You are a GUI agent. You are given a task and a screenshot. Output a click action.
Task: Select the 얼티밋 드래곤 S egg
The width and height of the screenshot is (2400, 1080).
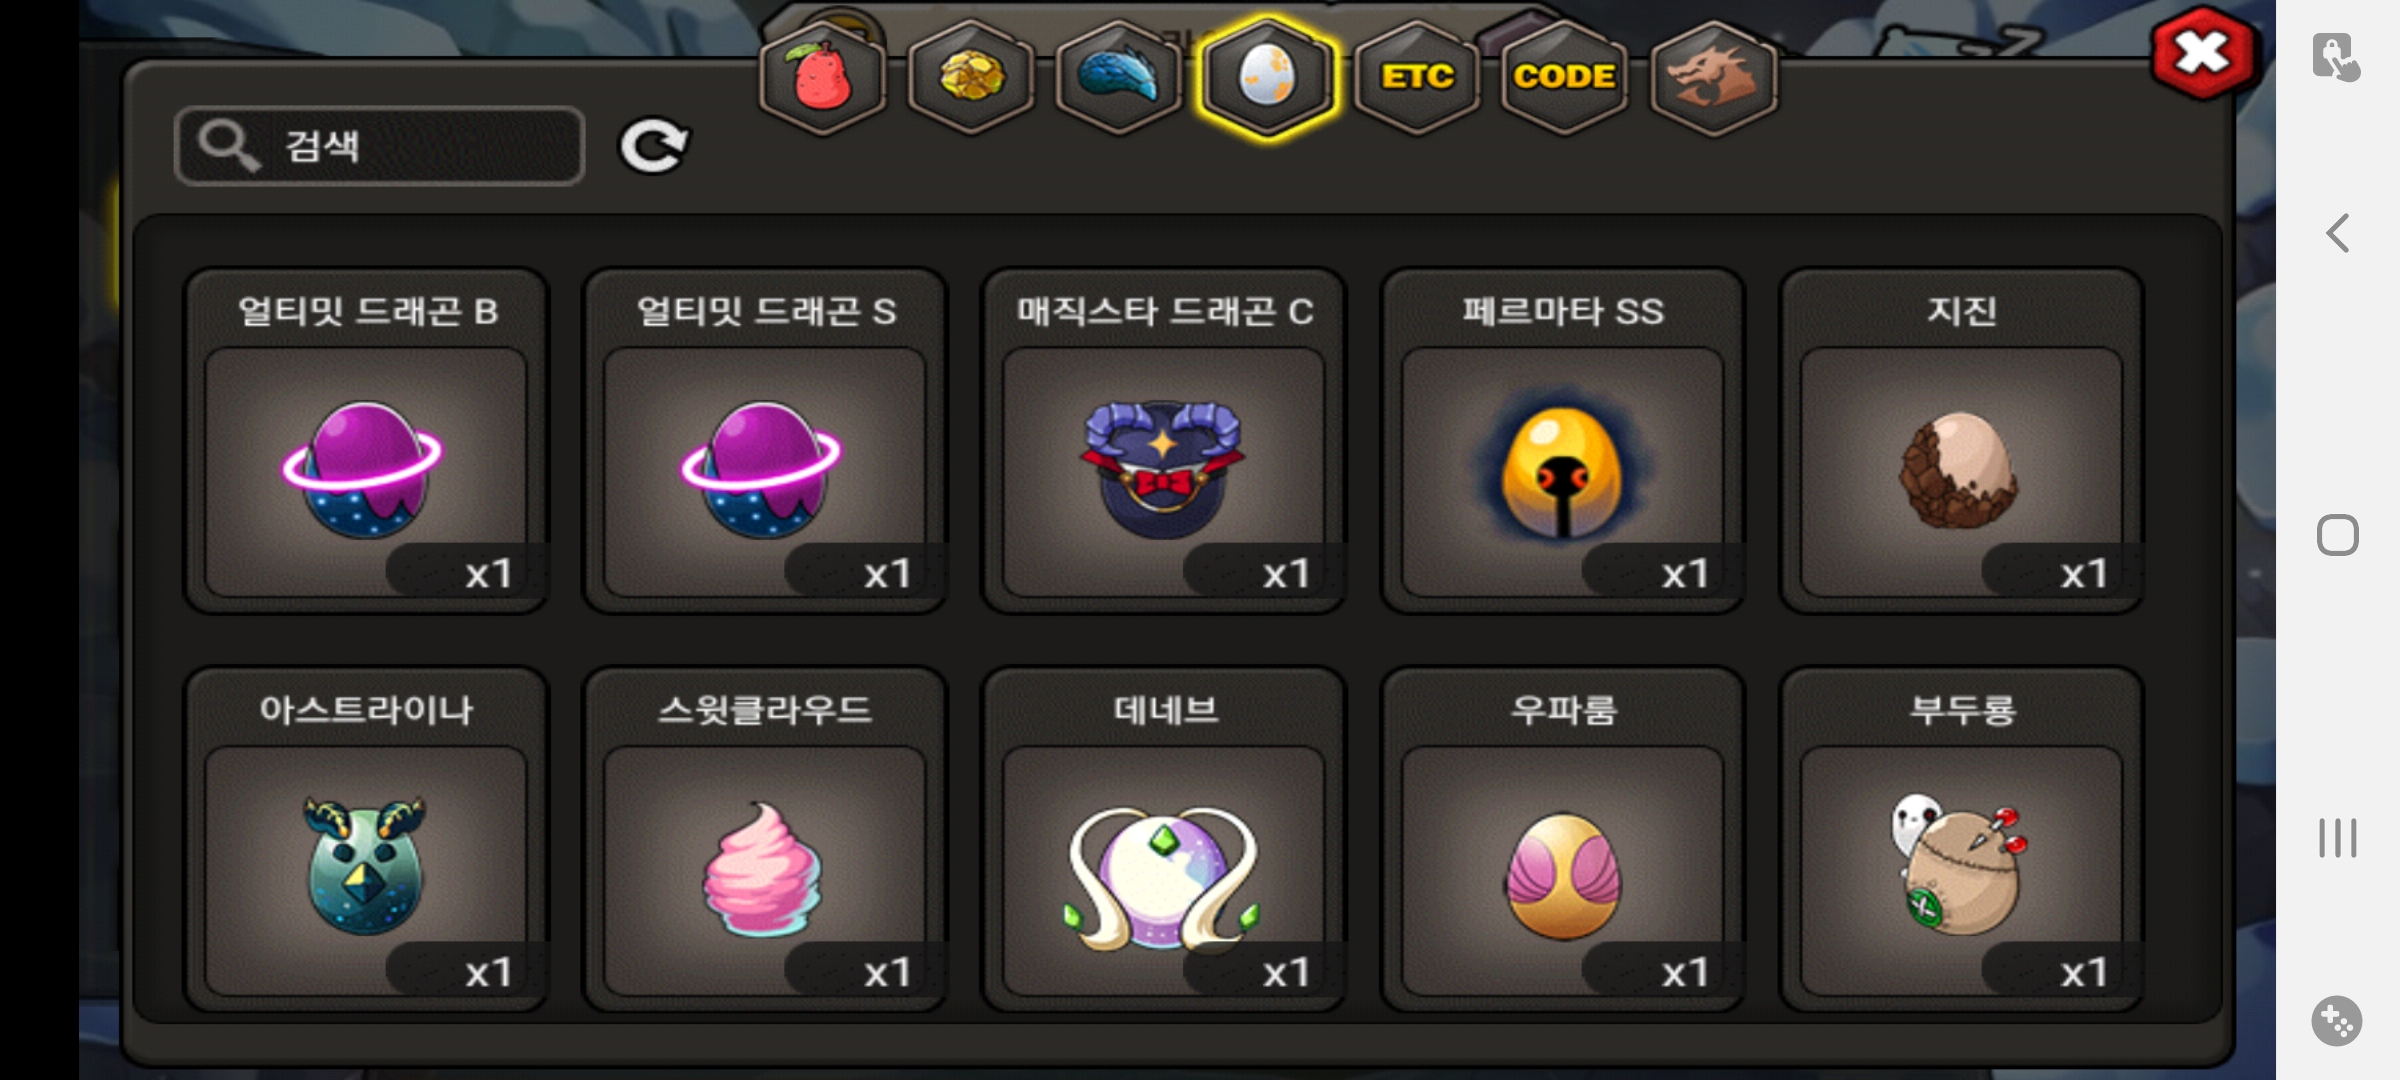point(765,441)
